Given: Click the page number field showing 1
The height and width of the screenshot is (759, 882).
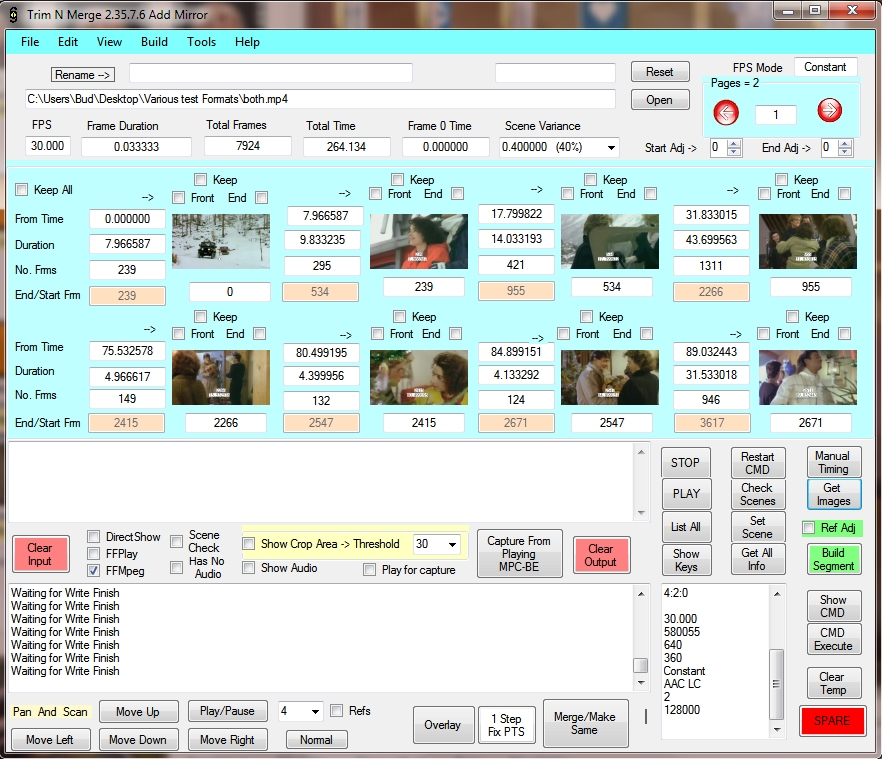Looking at the screenshot, I should [x=776, y=115].
